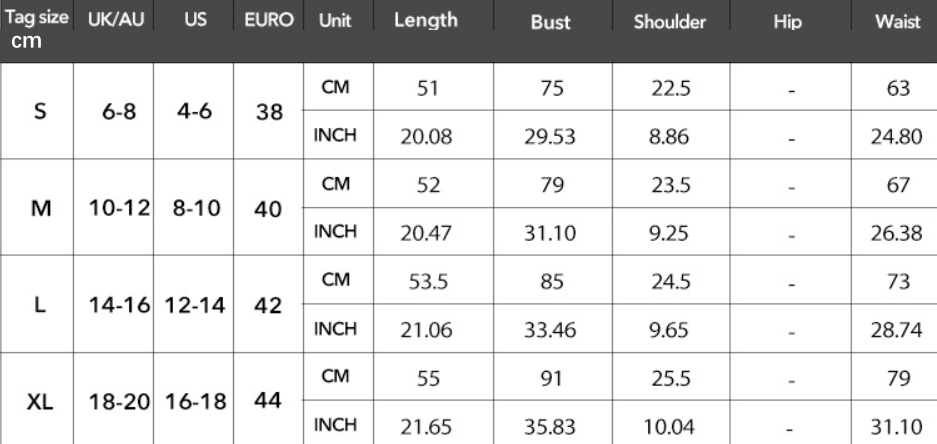Select the 28.74 inch waist value

coord(897,330)
